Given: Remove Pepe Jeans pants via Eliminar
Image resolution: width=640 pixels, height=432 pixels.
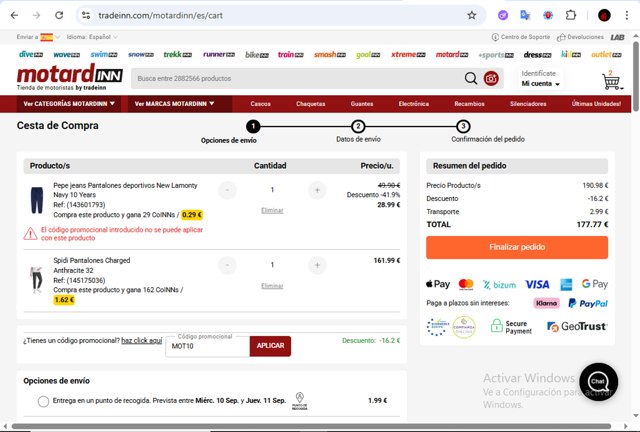Looking at the screenshot, I should (x=272, y=211).
